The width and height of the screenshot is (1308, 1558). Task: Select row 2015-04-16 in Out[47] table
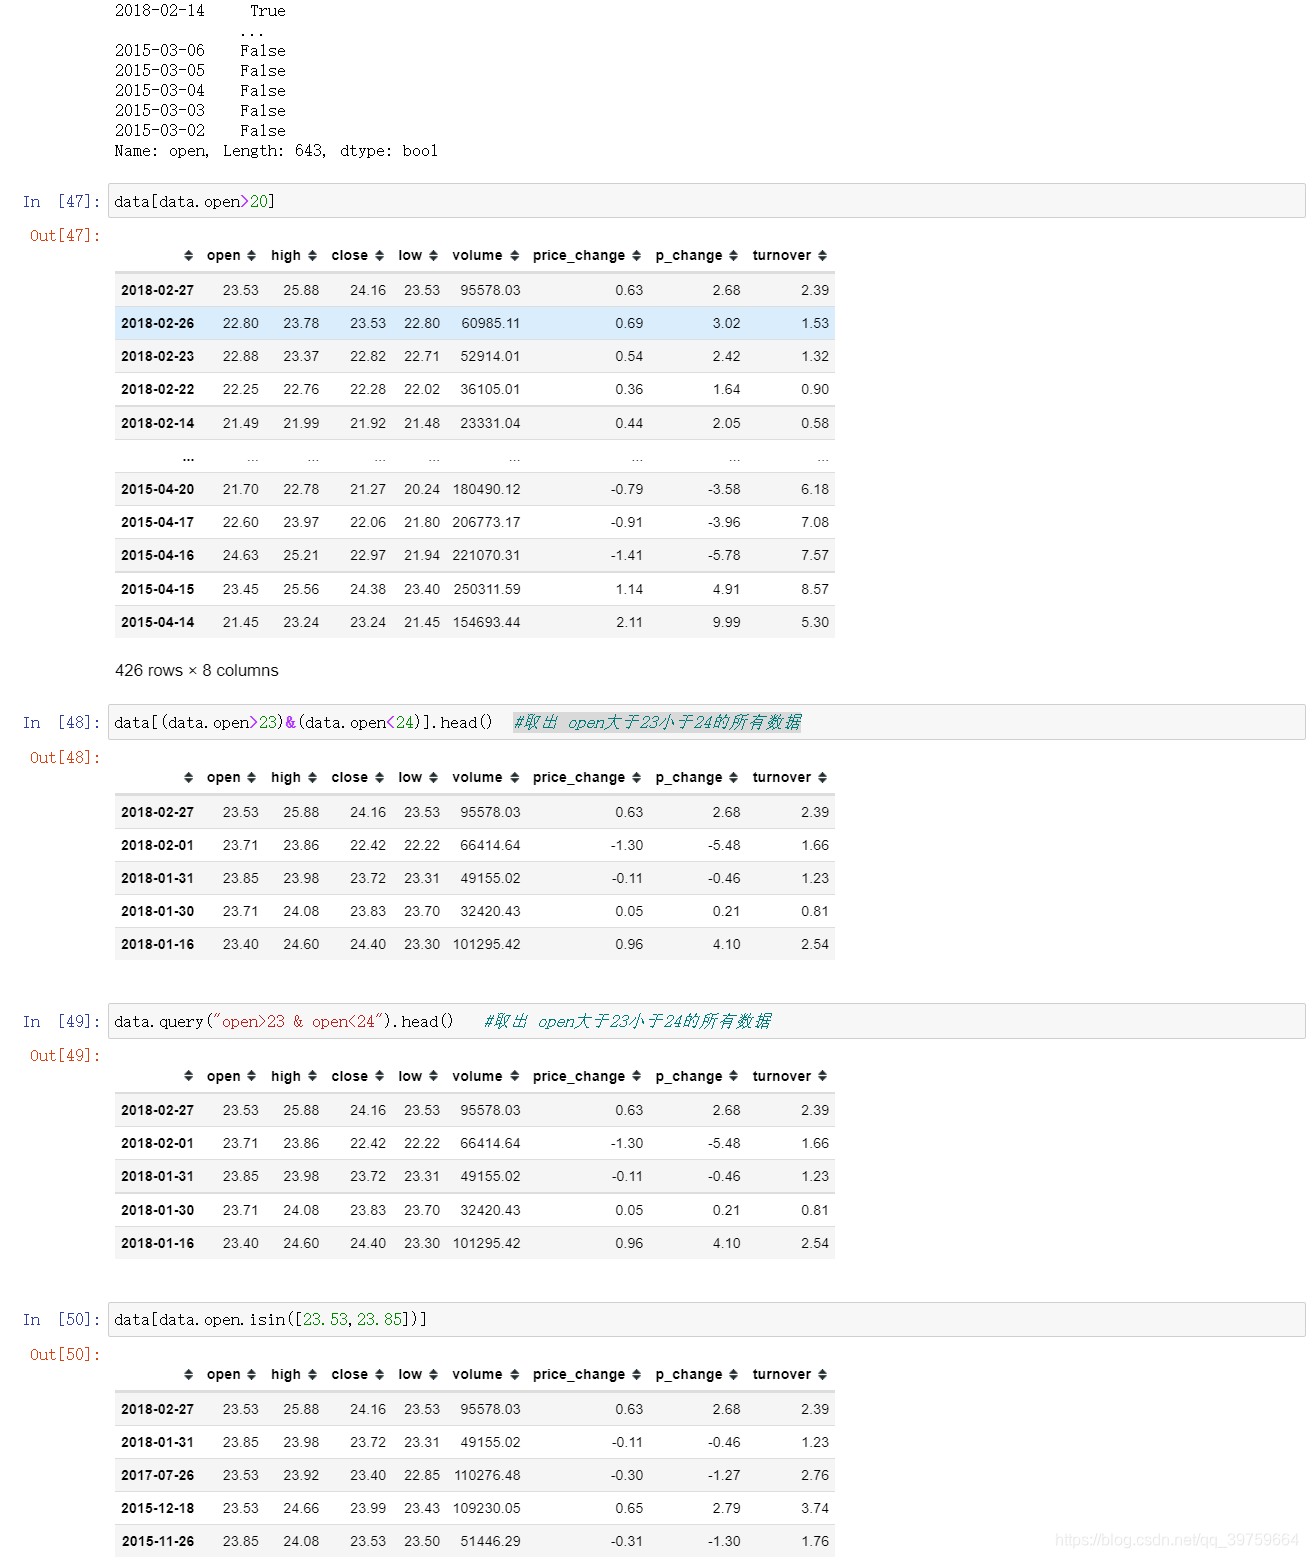474,555
